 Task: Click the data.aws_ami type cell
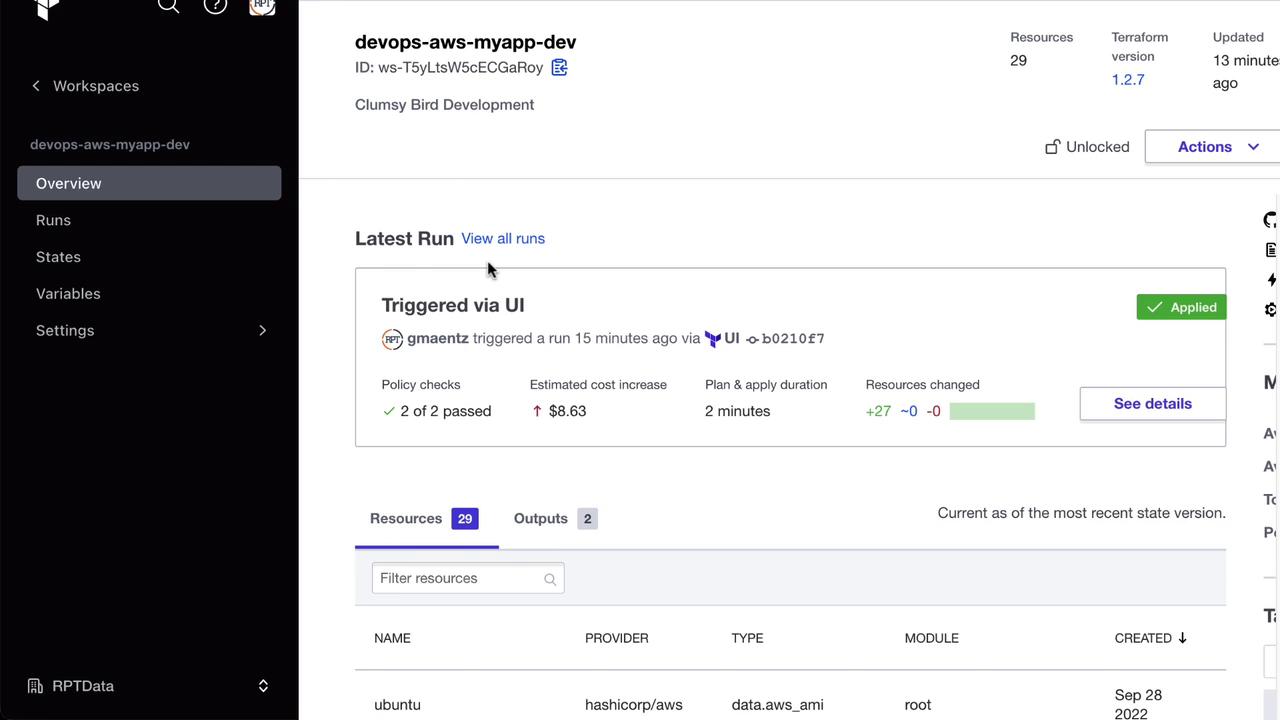click(x=778, y=705)
